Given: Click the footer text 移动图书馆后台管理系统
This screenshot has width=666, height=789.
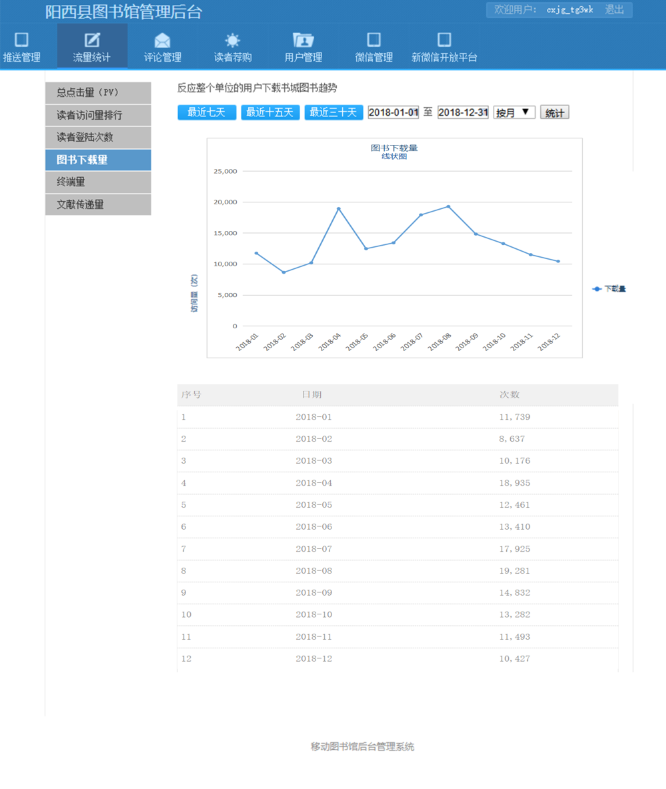Looking at the screenshot, I should pos(362,747).
